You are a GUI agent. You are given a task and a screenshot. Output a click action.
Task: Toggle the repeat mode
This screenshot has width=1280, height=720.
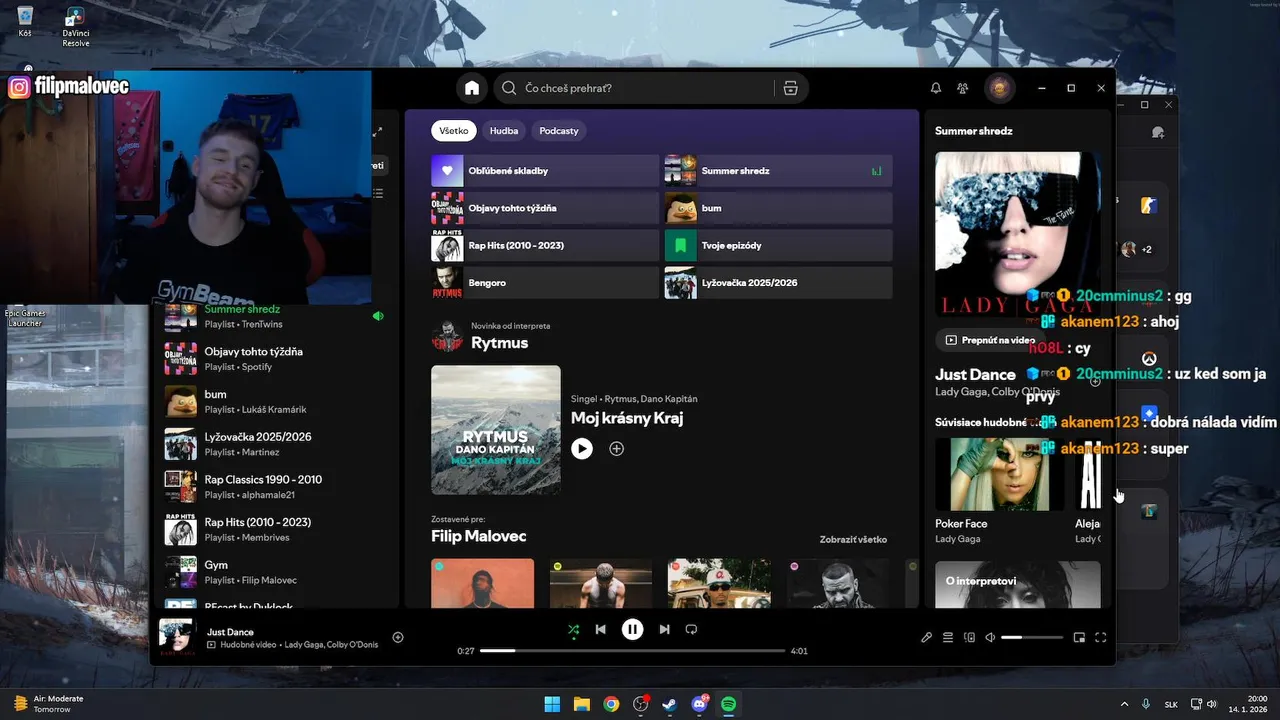tap(691, 630)
